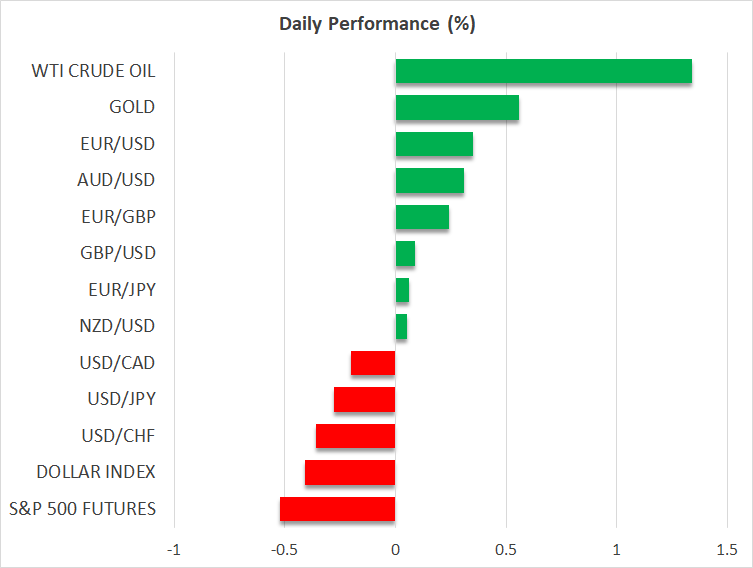Click the 0 tick on horizontal axis
Image resolution: width=753 pixels, height=568 pixels.
[395, 549]
